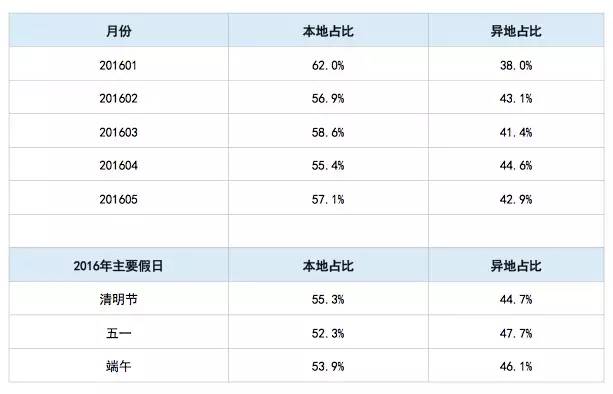Select the 端午 holiday row label
The width and height of the screenshot is (613, 394).
pyautogui.click(x=118, y=366)
